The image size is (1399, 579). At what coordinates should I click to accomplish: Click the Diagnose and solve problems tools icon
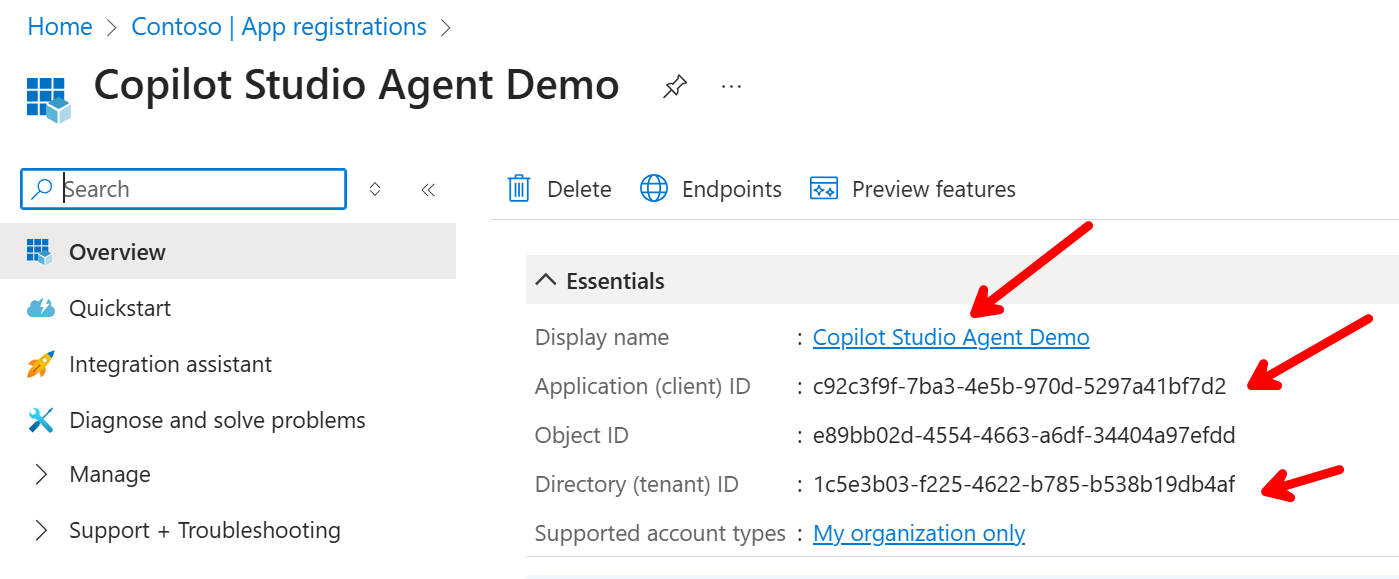point(40,421)
